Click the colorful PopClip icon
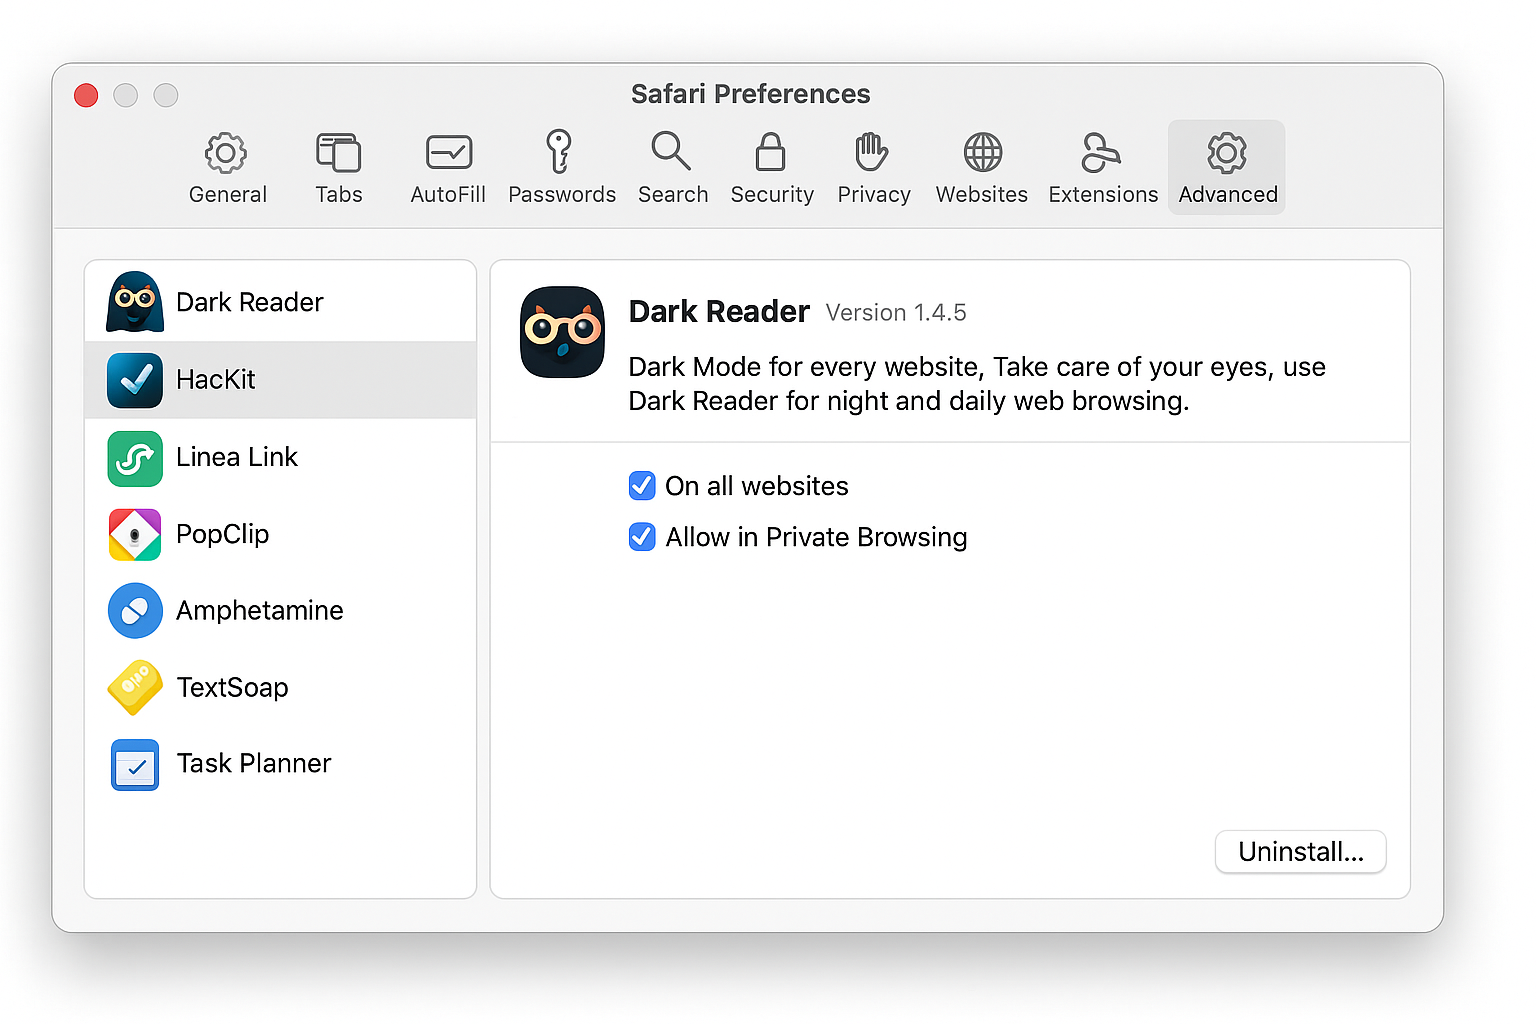The width and height of the screenshot is (1536, 1024). coord(135,535)
